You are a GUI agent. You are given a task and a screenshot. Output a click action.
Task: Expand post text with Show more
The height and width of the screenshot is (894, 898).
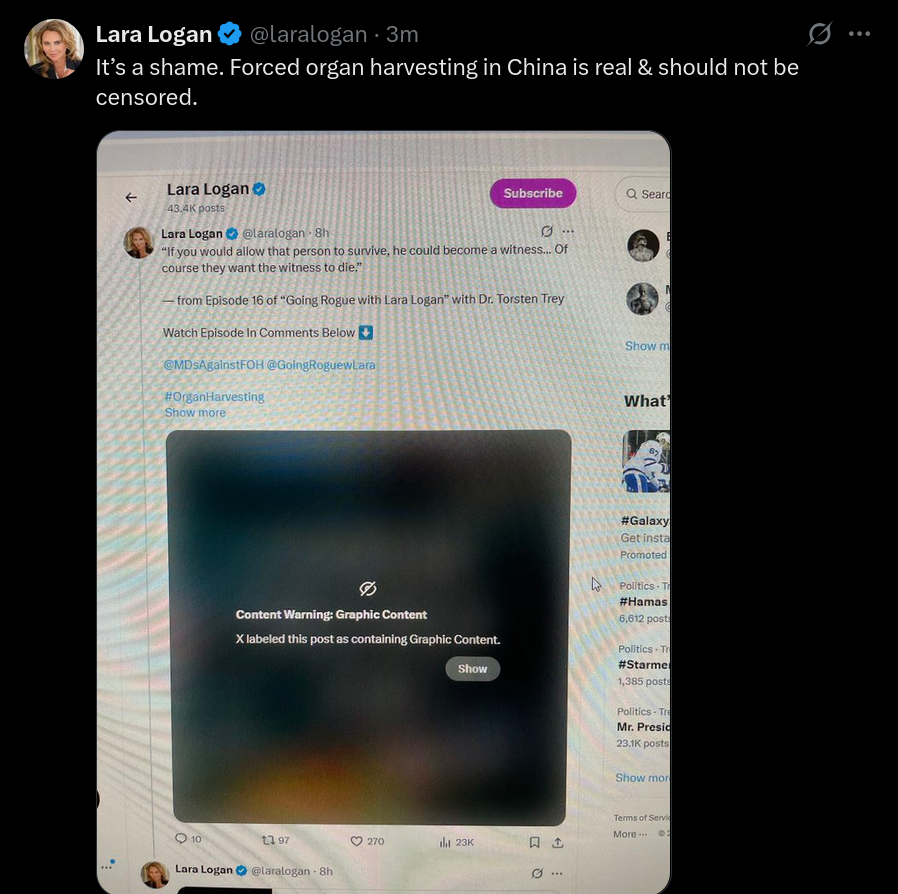pos(195,412)
